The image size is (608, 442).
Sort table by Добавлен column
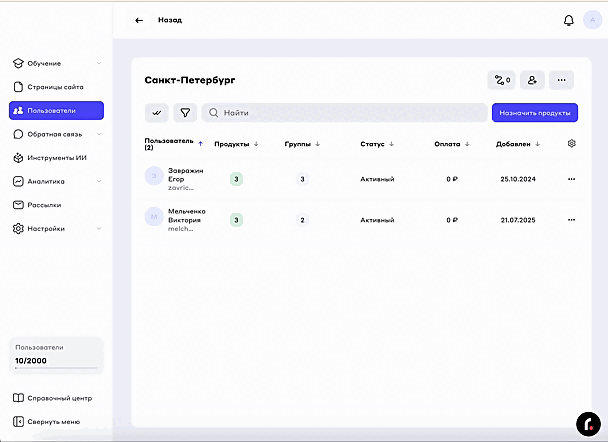[517, 144]
